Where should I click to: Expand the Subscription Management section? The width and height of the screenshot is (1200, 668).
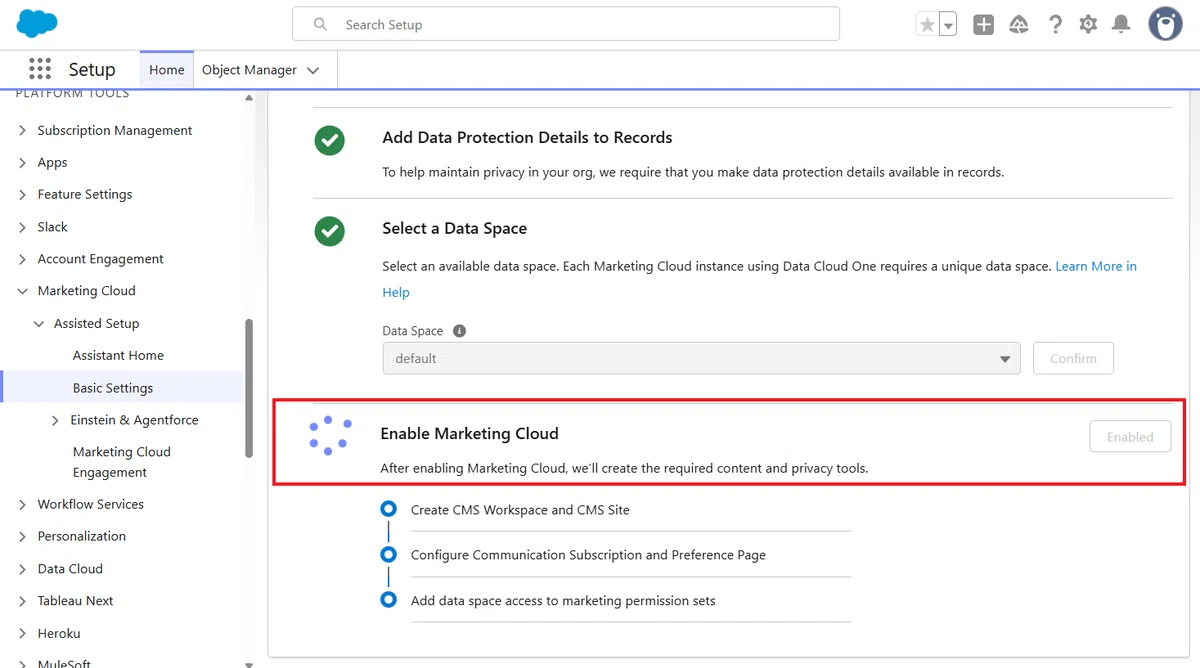pos(23,131)
